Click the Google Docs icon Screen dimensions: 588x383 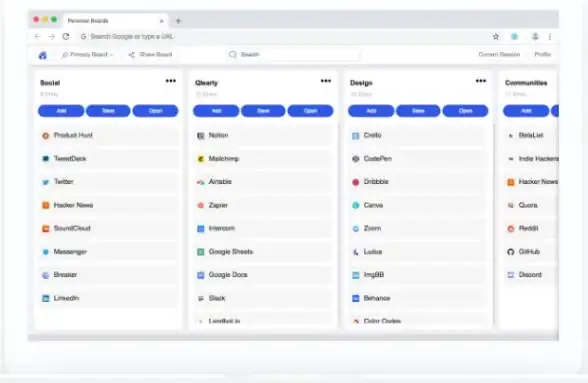pos(201,275)
